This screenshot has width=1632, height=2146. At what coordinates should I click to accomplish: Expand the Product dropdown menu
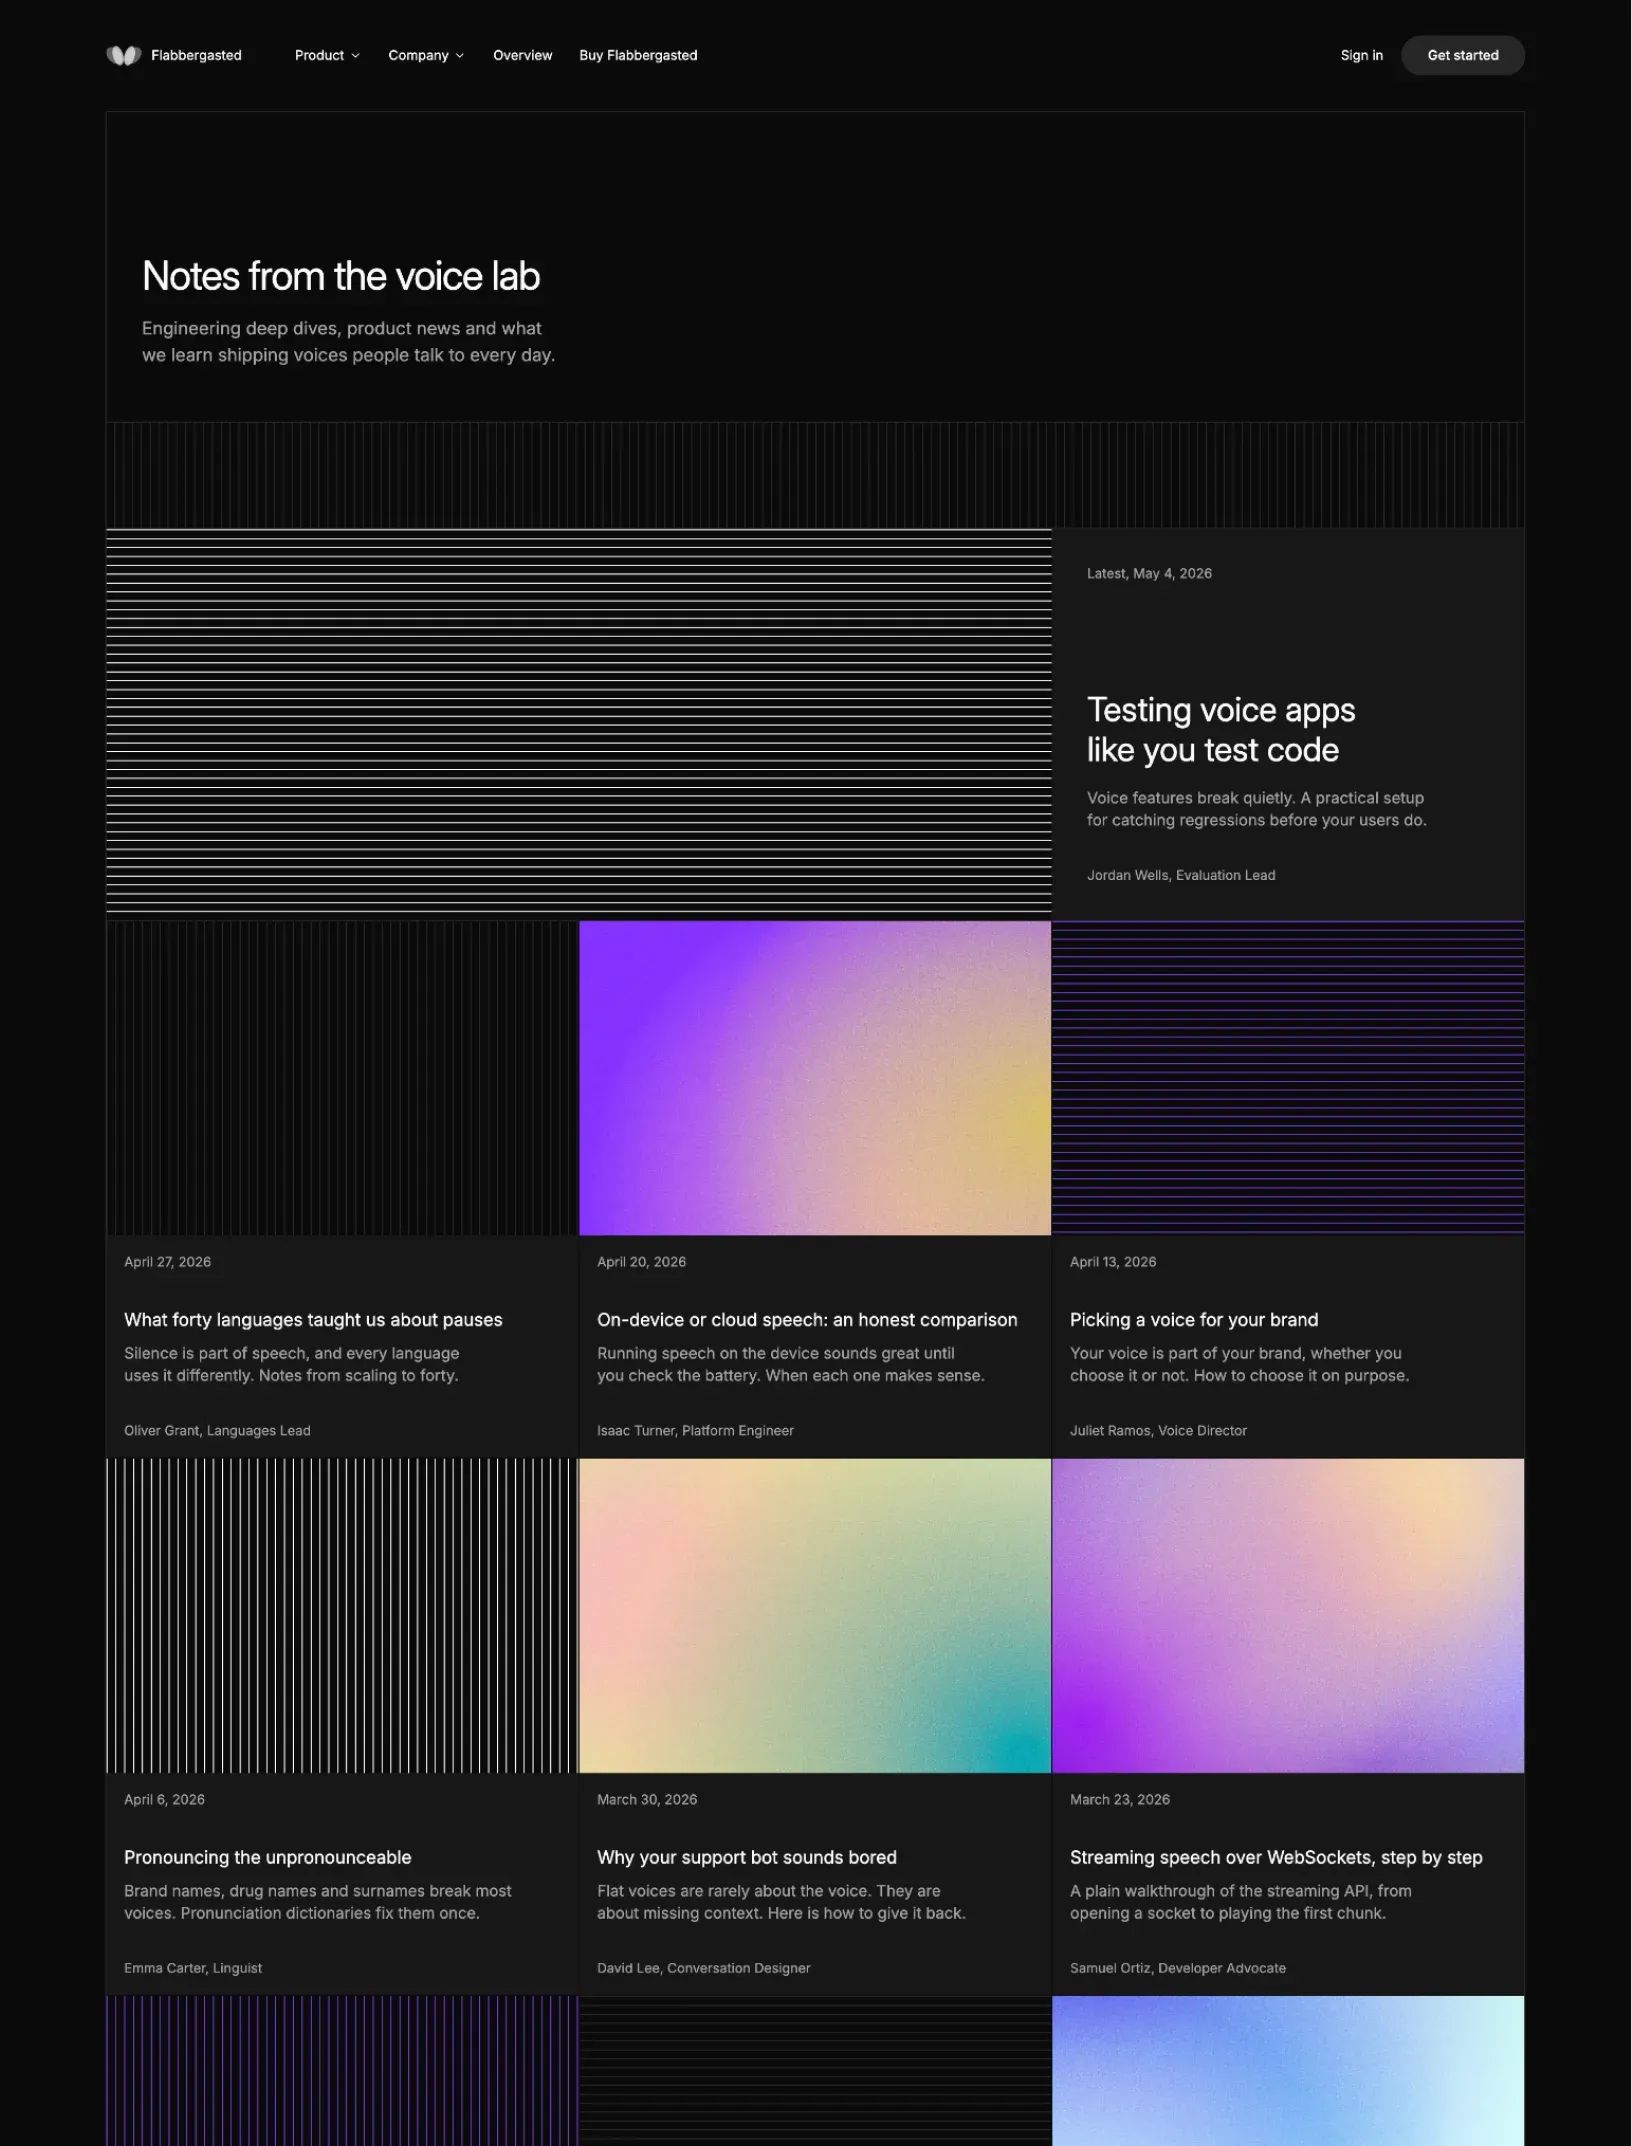pos(327,56)
